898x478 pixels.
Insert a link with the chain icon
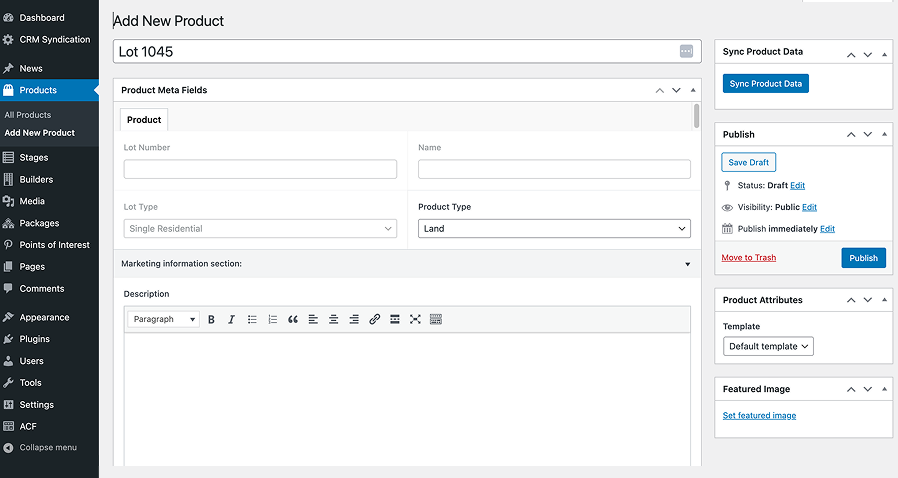click(x=375, y=319)
